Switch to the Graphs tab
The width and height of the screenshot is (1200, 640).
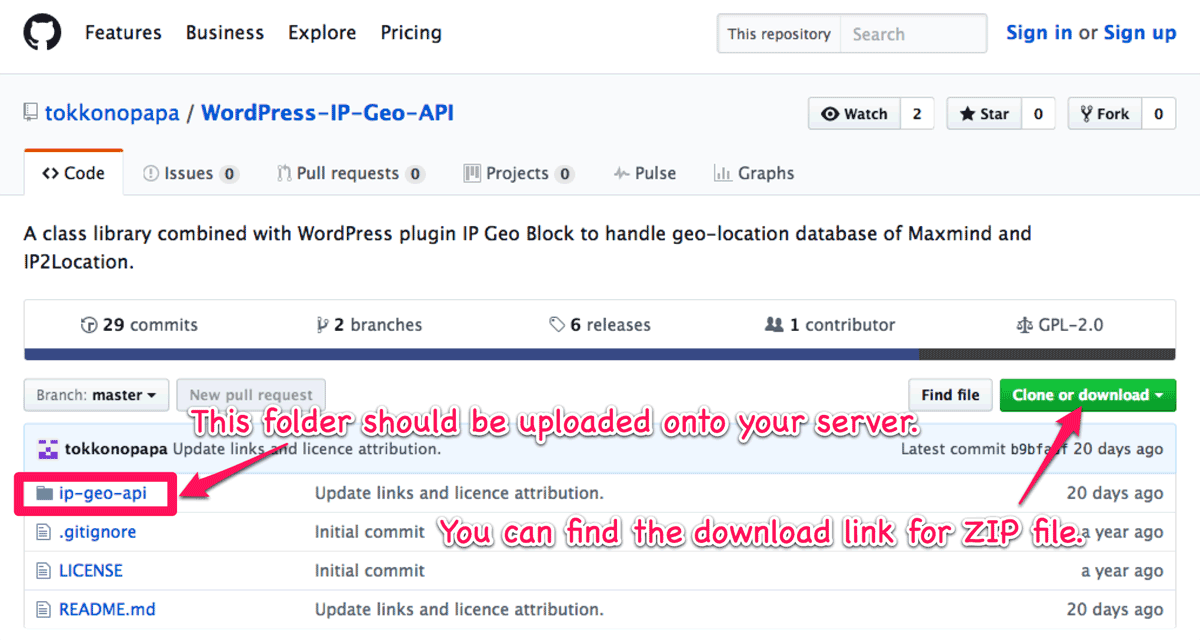[754, 173]
